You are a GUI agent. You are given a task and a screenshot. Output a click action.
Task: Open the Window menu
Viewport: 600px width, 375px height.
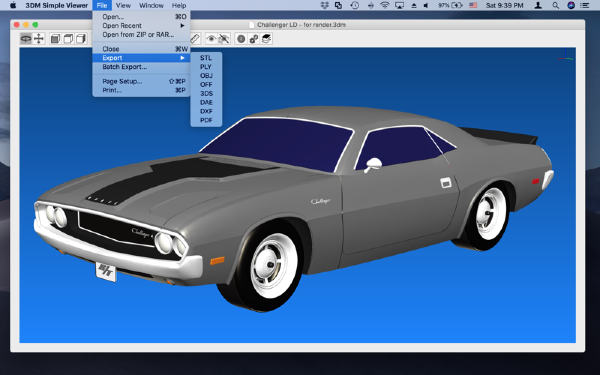[151, 5]
